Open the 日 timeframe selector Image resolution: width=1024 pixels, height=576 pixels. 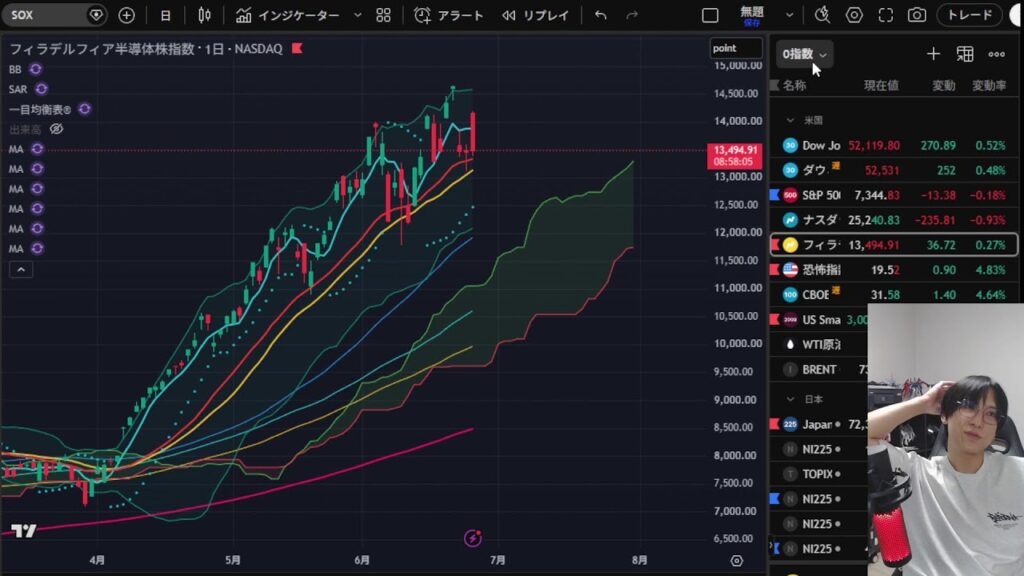click(165, 15)
